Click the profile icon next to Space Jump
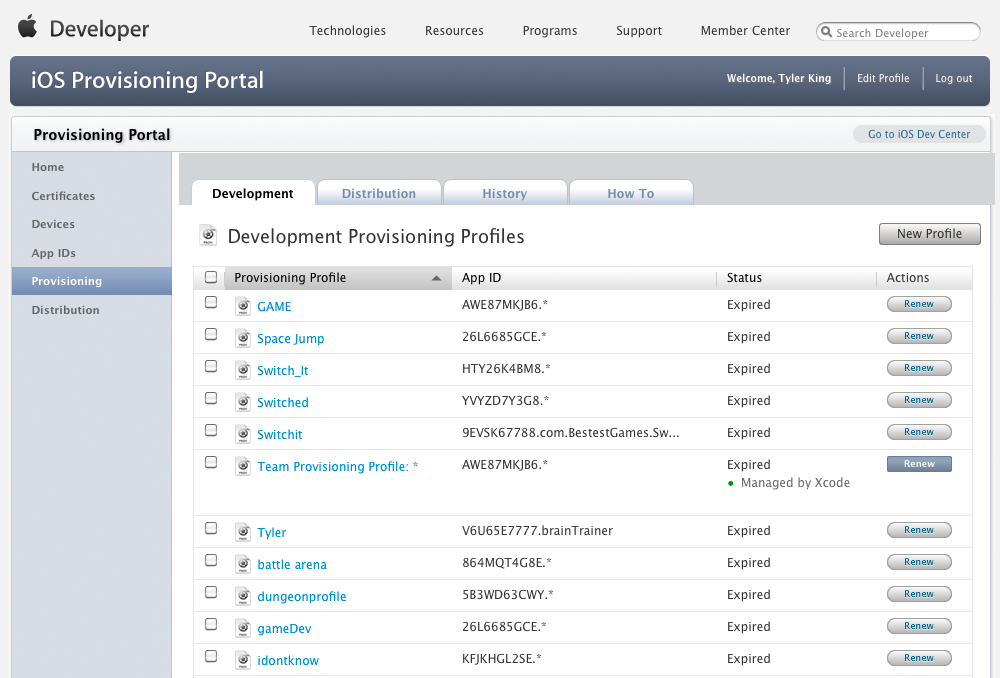The width and height of the screenshot is (1000, 678). 243,337
